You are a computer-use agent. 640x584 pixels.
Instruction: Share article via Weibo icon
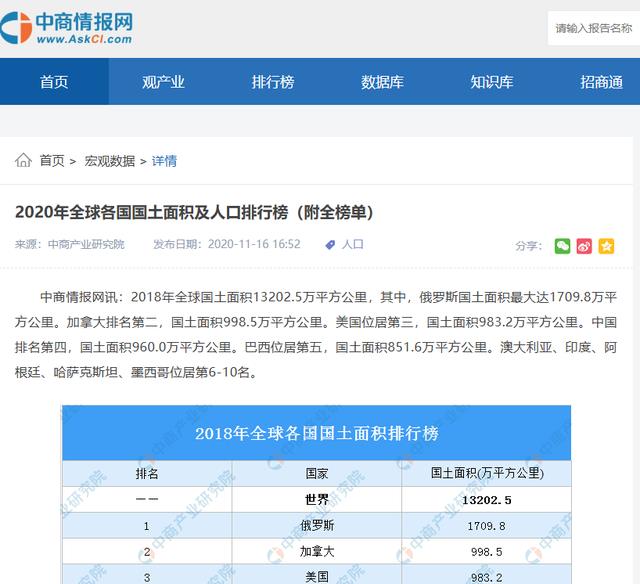[x=584, y=246]
